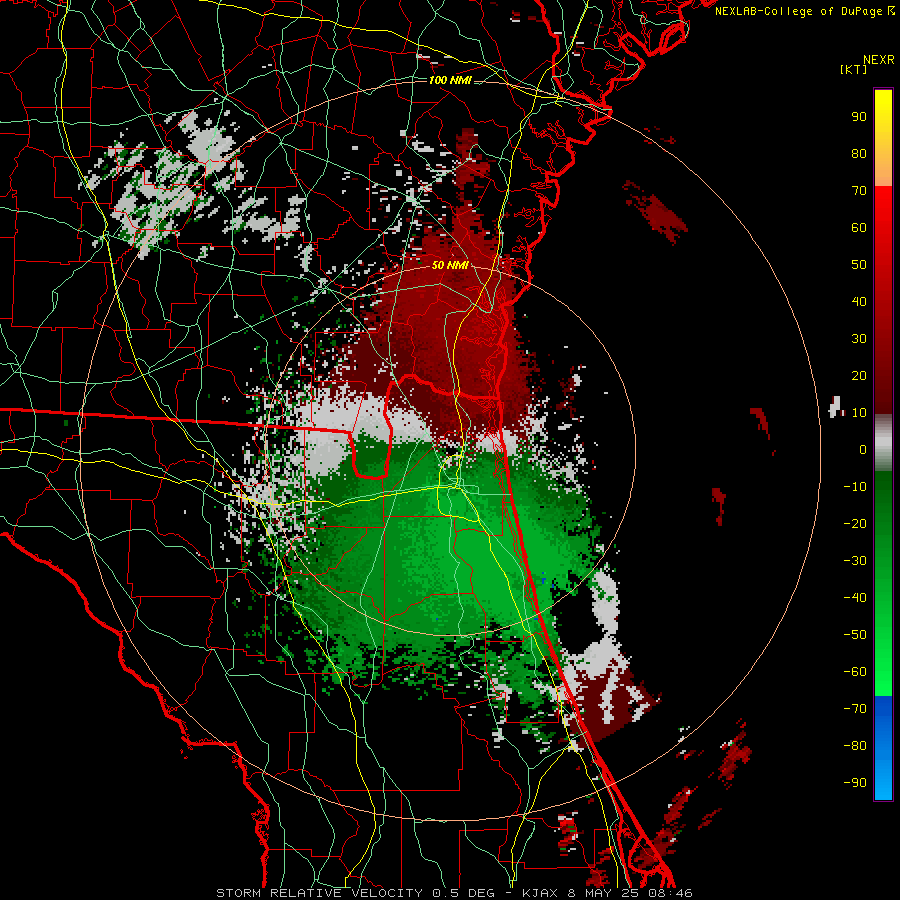Click the blue segment of the color bar
The image size is (900, 900).
[x=883, y=747]
